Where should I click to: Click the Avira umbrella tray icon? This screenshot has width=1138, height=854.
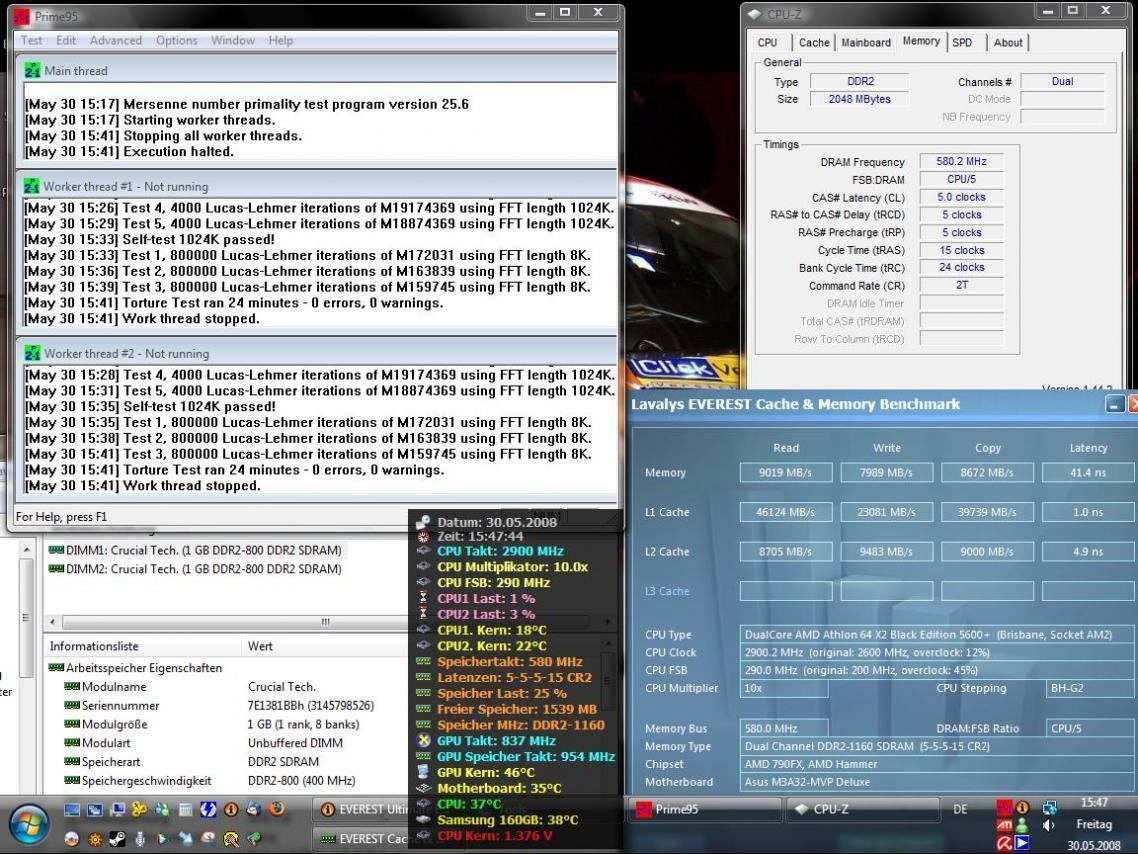(1004, 843)
